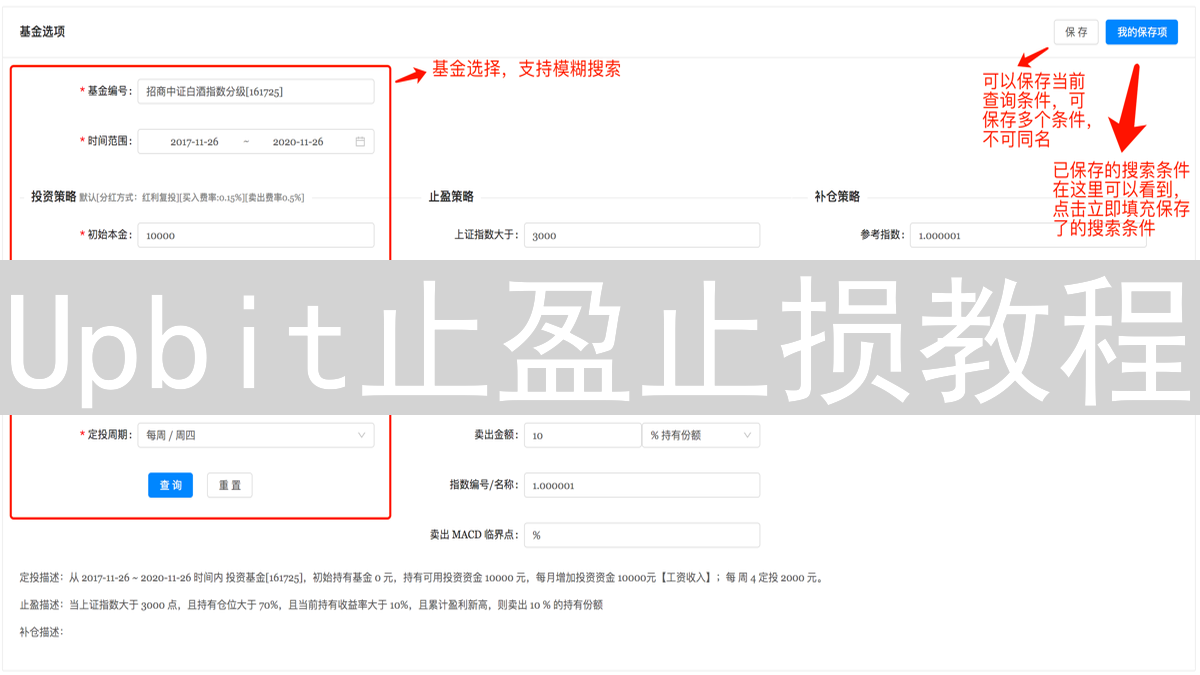The image size is (1200, 675).
Task: Open calendar icon in 时间范围 field
Action: 360,141
